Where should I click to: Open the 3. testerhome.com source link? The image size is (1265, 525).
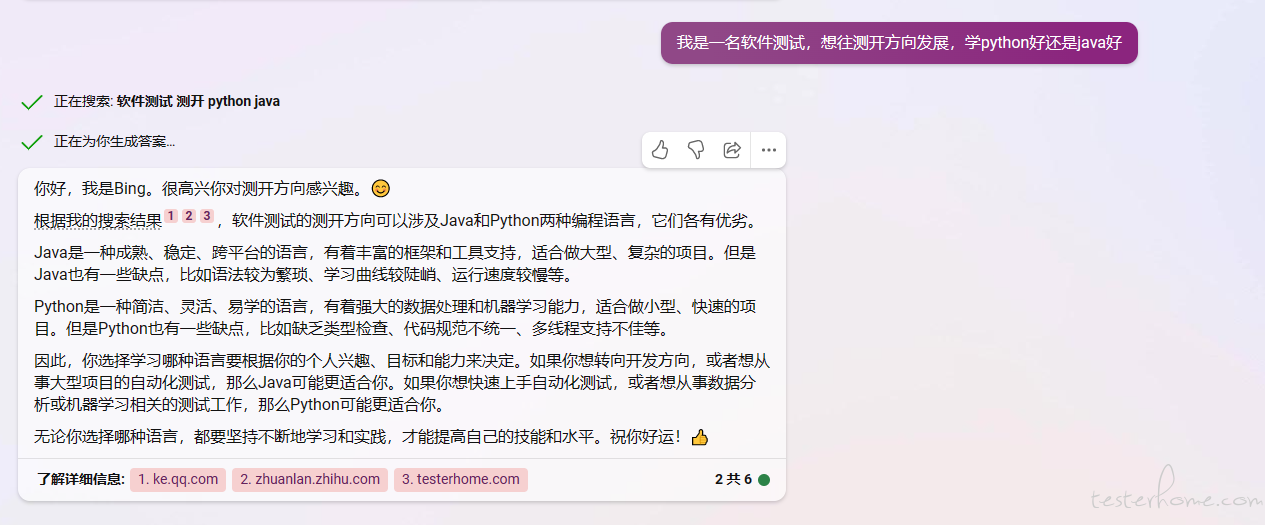click(461, 479)
